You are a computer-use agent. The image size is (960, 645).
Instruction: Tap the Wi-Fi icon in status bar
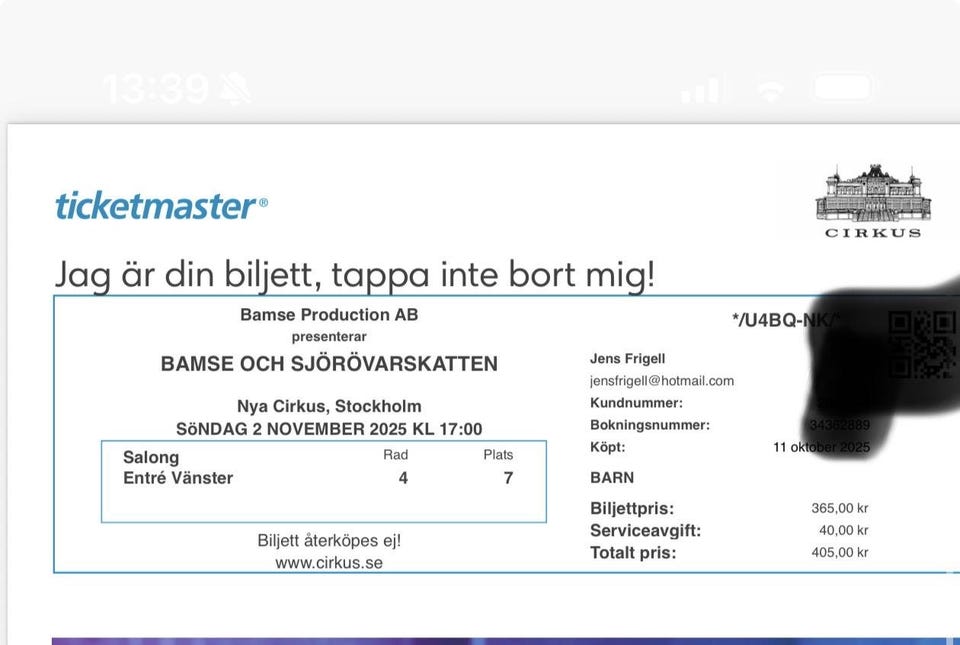tap(771, 89)
